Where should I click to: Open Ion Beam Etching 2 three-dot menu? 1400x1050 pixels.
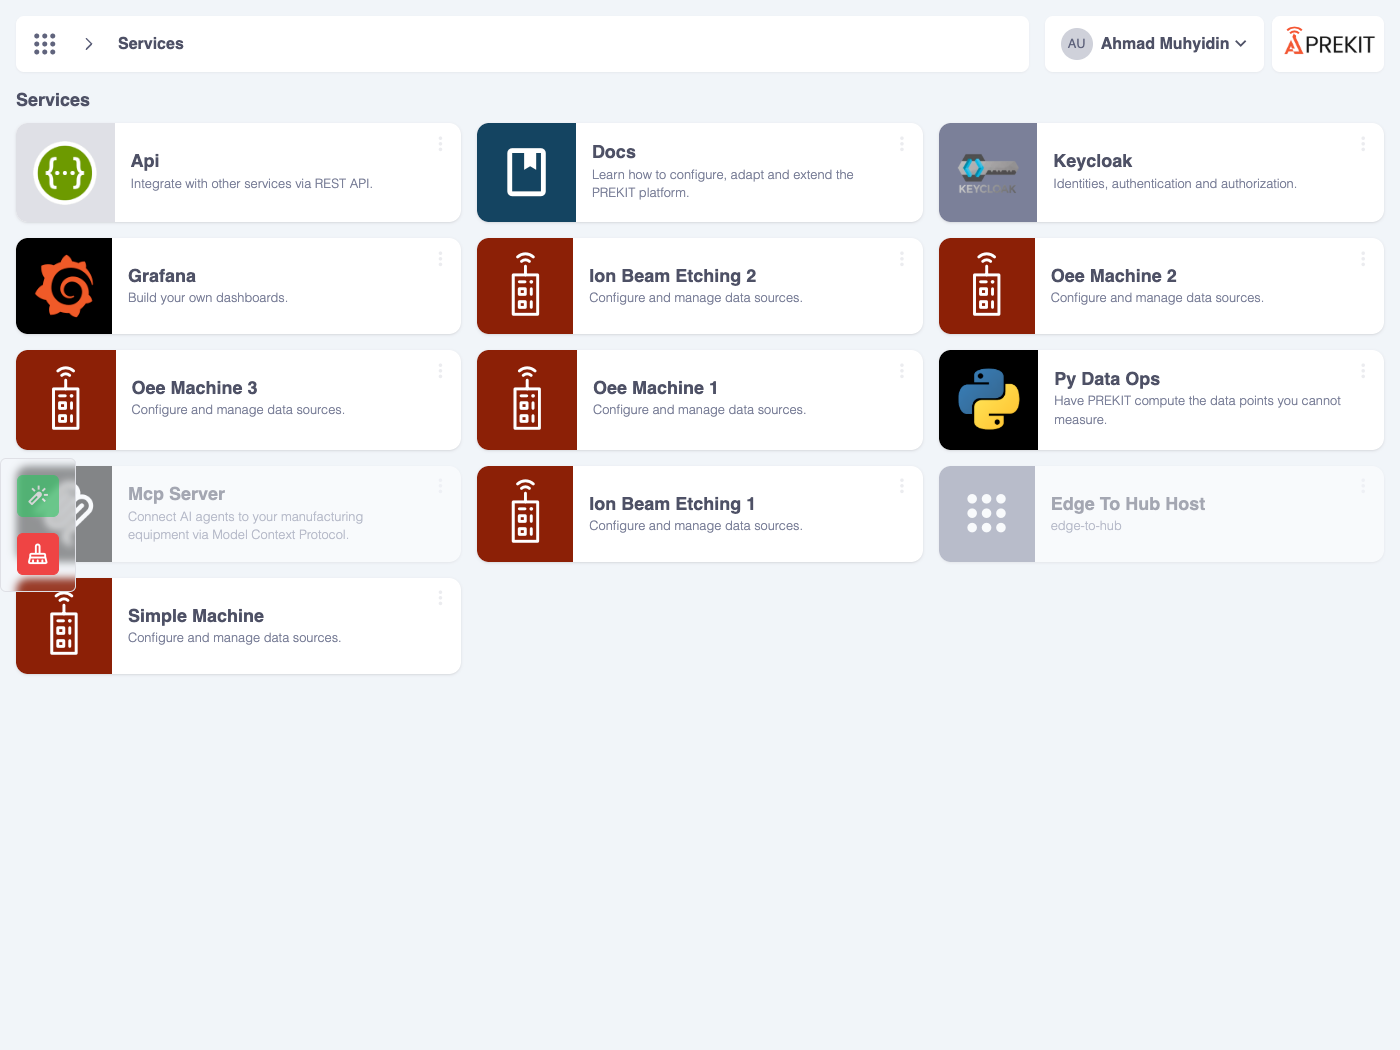click(x=902, y=259)
